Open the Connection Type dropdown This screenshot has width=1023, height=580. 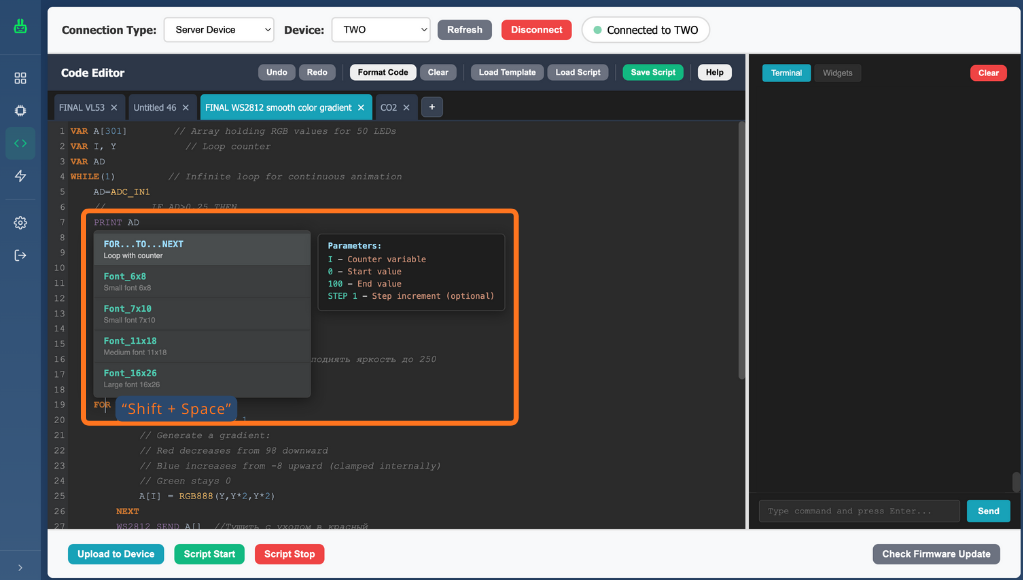[x=218, y=30]
